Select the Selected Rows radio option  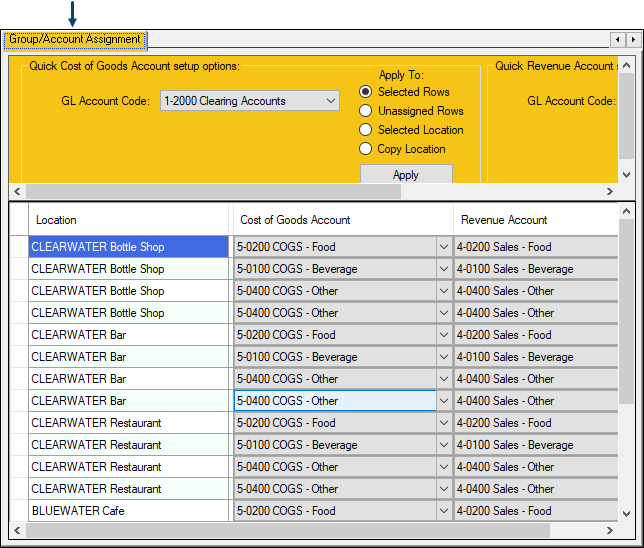click(x=366, y=92)
